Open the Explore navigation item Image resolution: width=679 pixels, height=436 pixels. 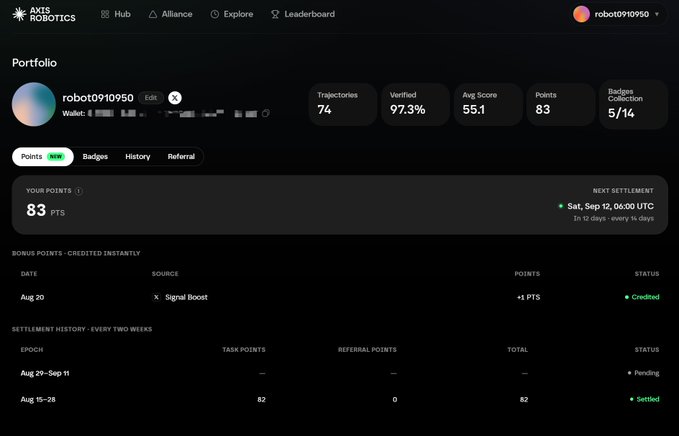click(x=232, y=14)
